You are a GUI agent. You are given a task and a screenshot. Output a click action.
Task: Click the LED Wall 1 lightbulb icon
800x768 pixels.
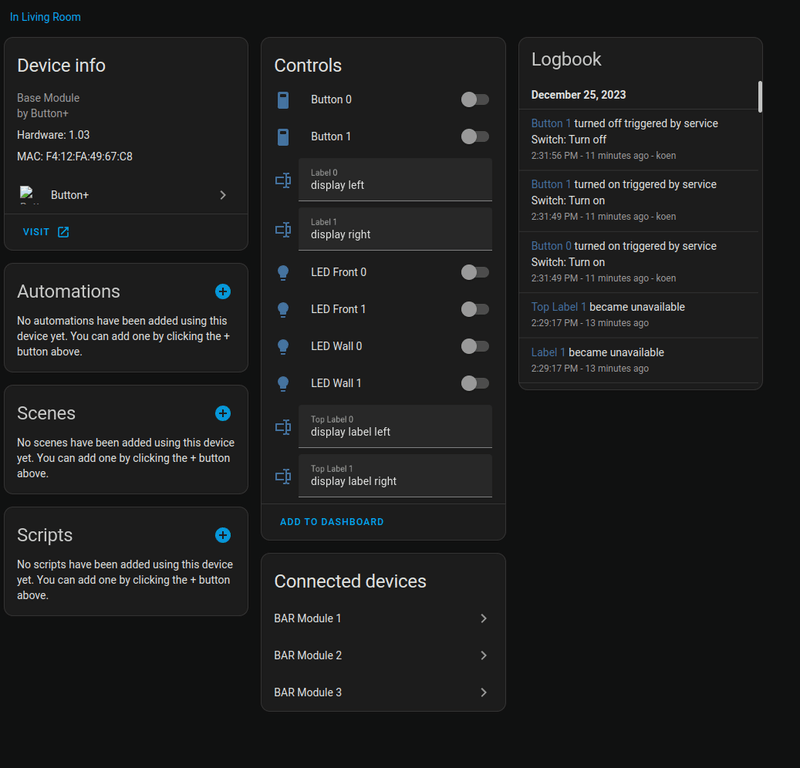tap(283, 383)
